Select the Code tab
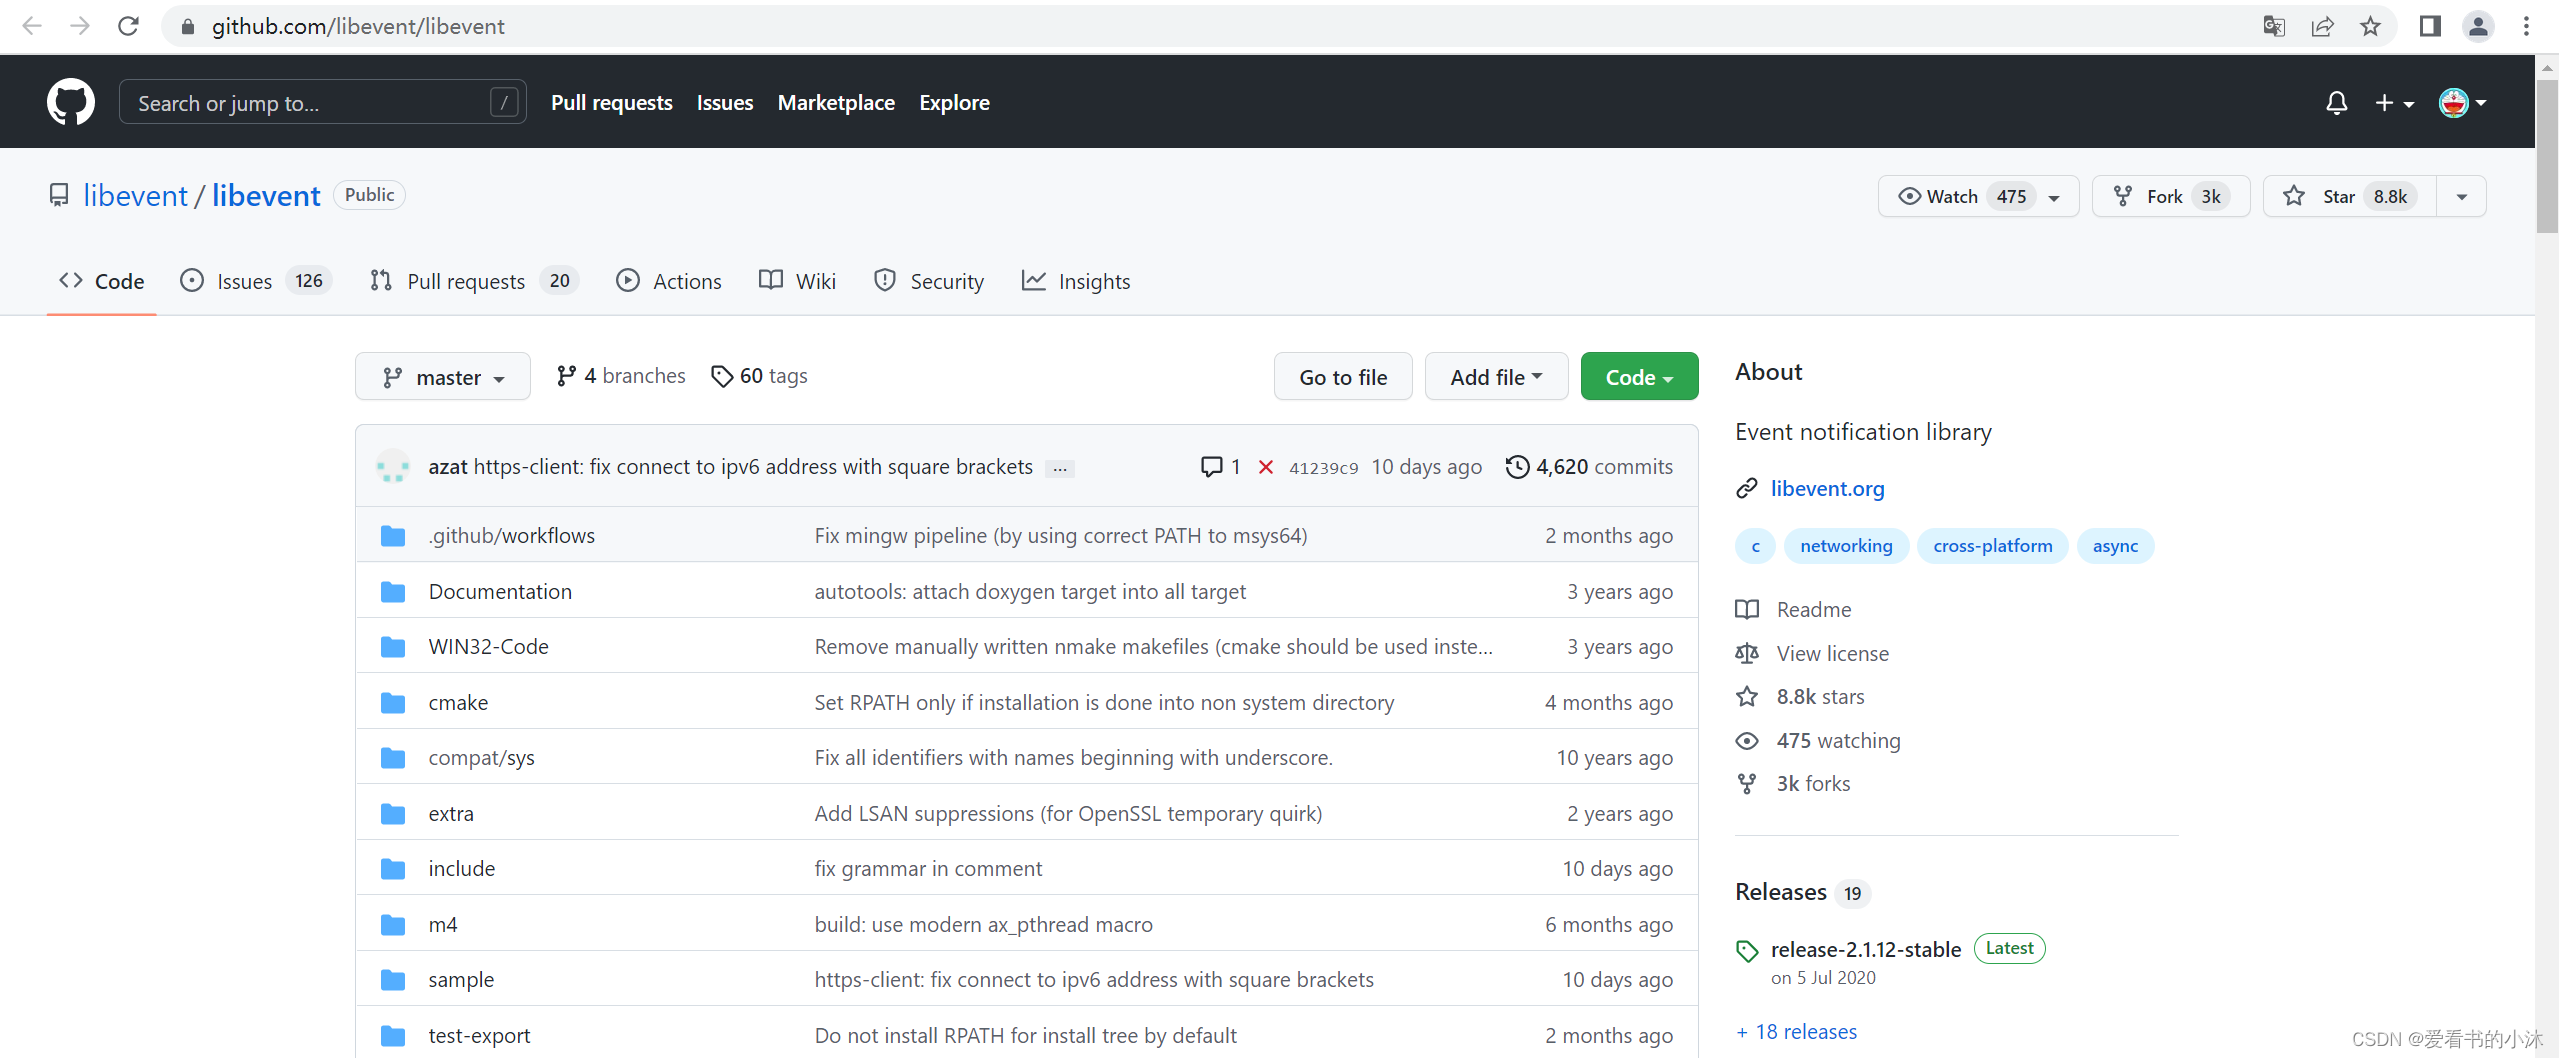Viewport: 2559px width, 1058px height. [102, 281]
